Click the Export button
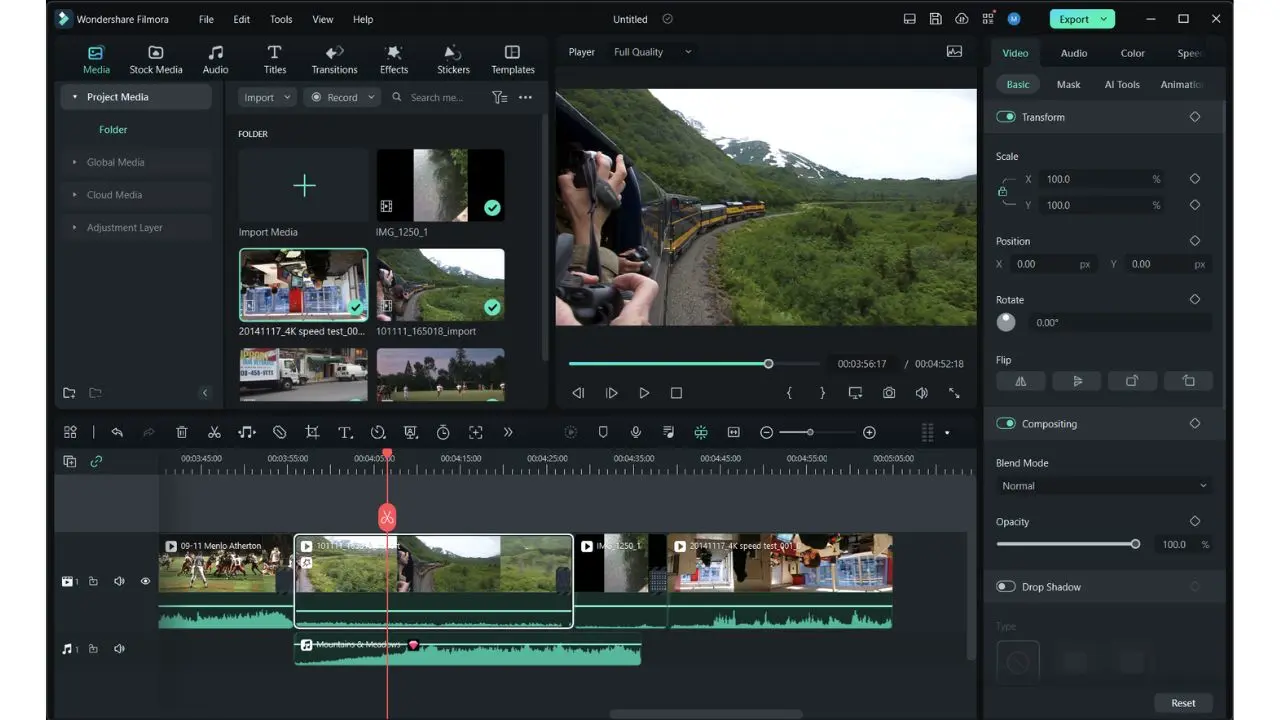The height and width of the screenshot is (720, 1280). pyautogui.click(x=1082, y=19)
